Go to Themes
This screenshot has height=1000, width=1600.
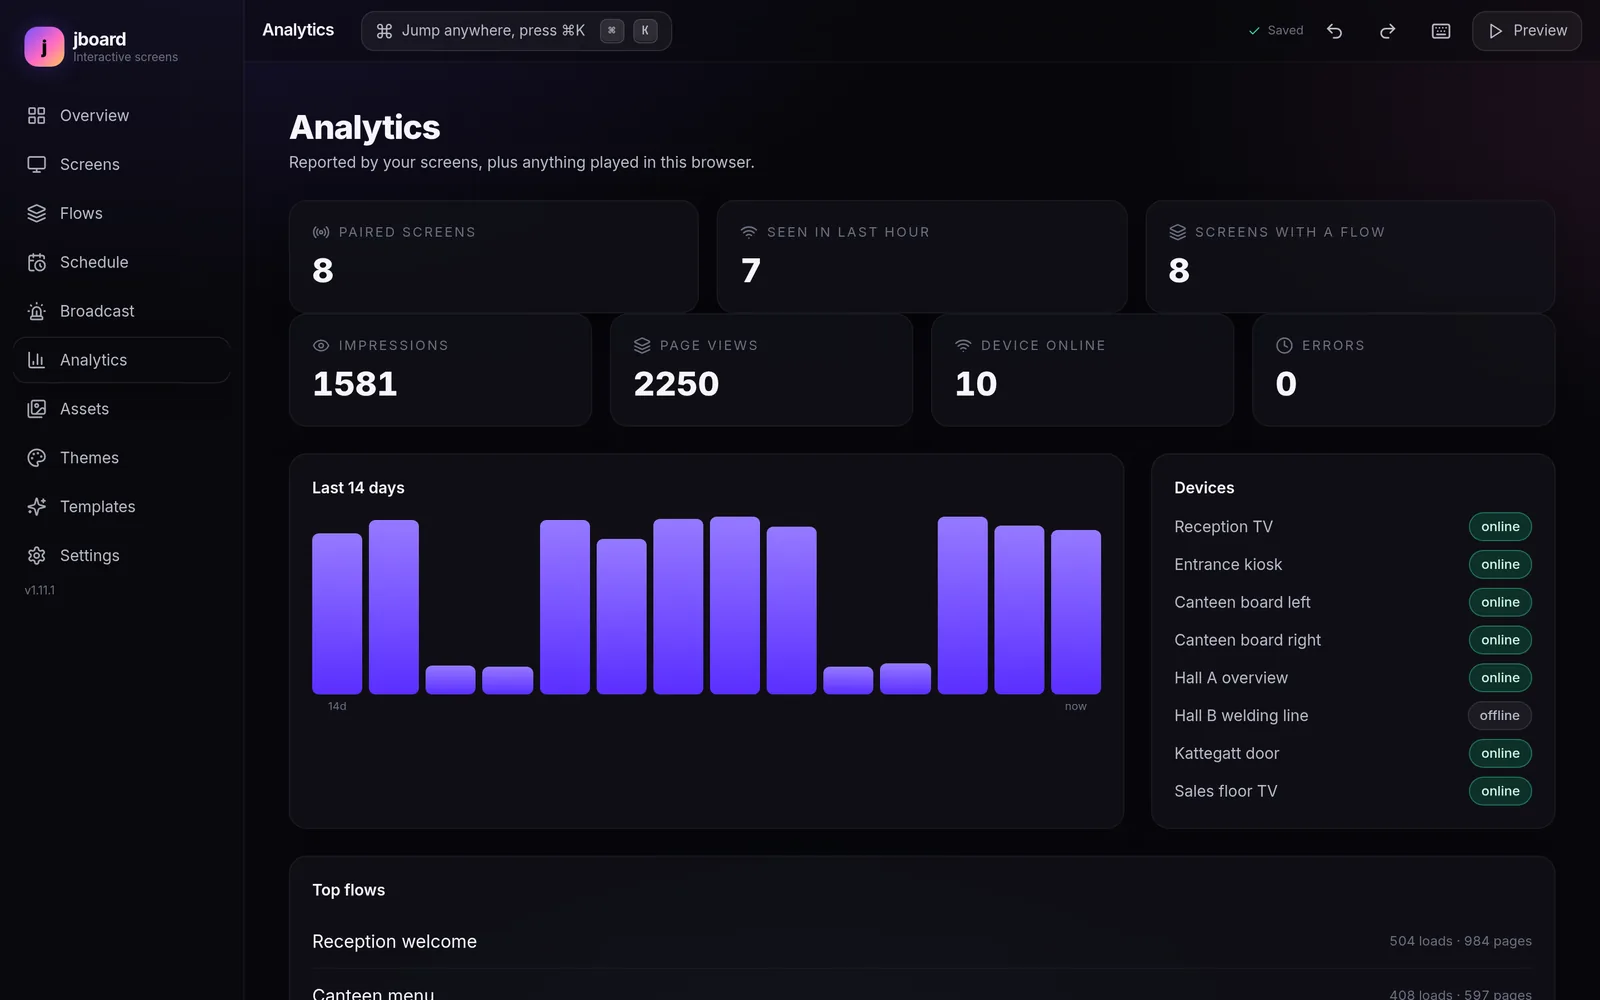pos(122,458)
